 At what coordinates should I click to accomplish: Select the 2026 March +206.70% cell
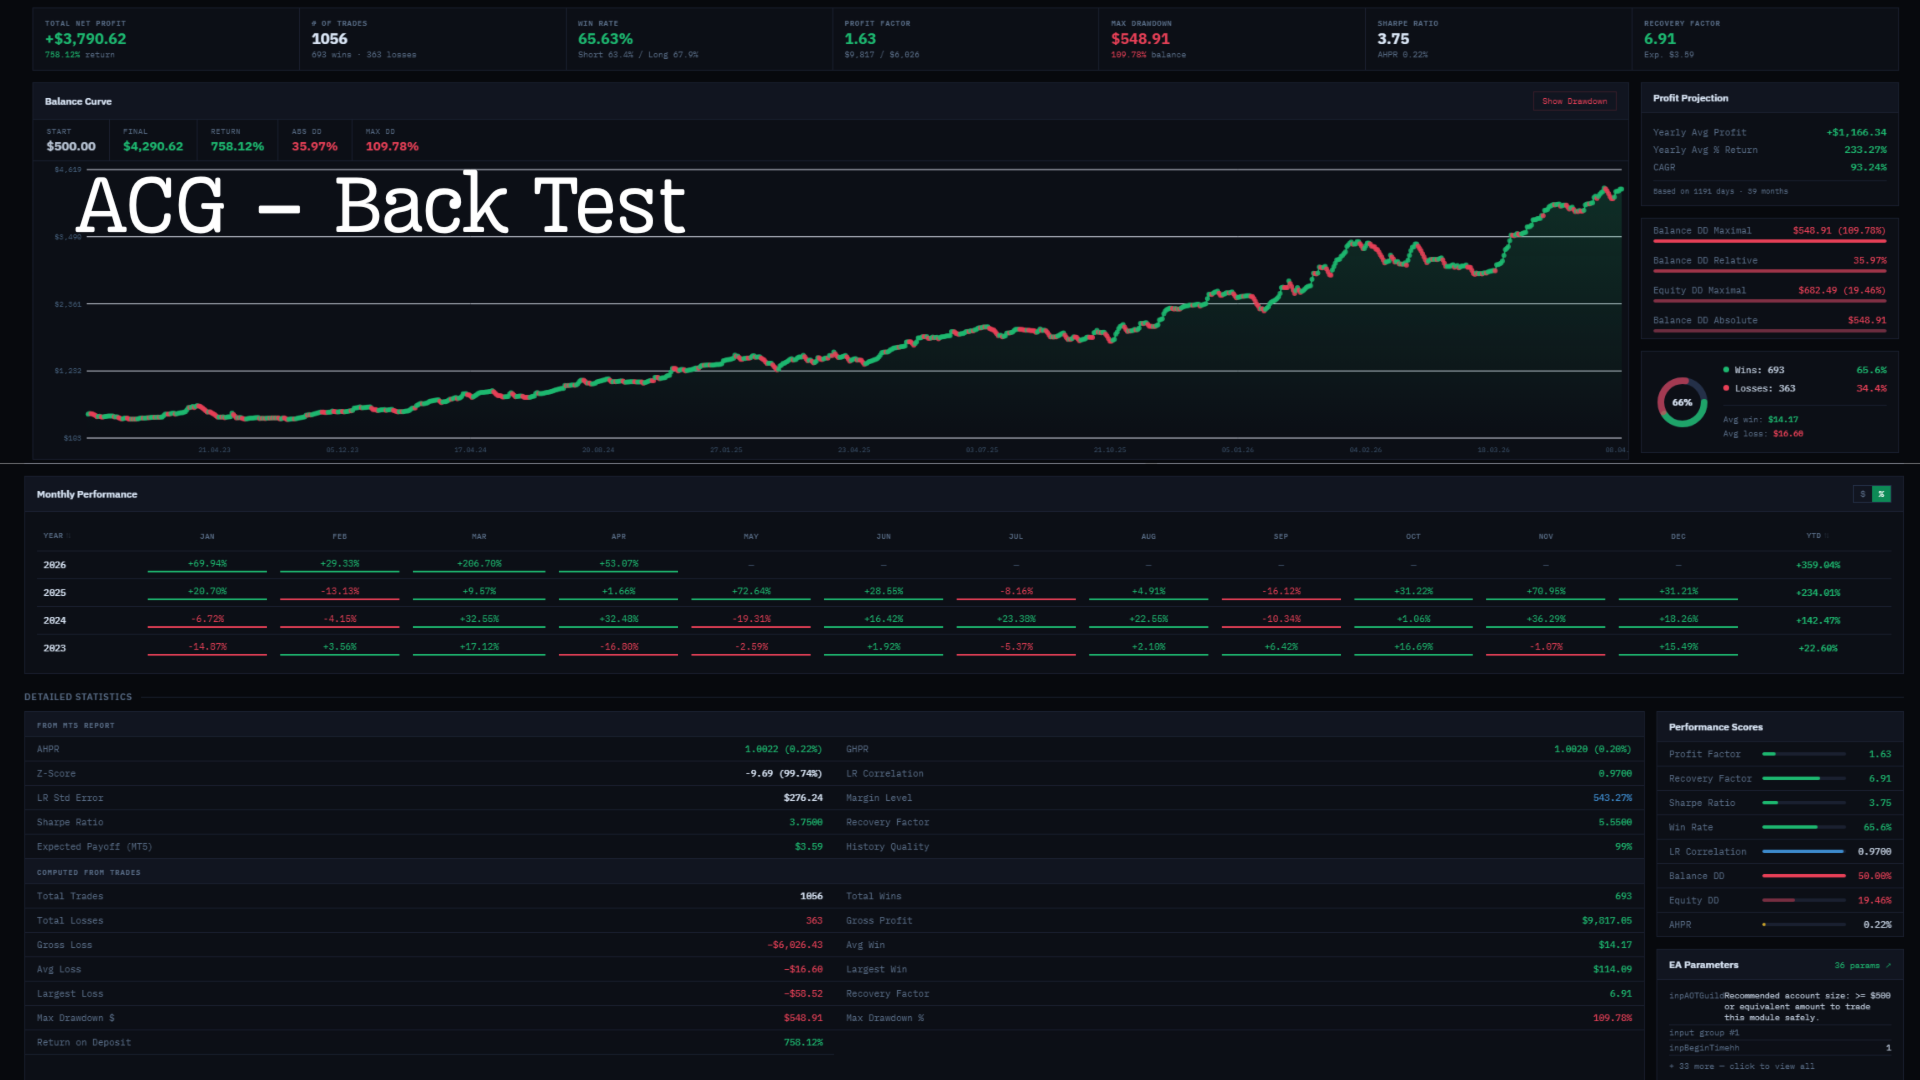tap(479, 564)
